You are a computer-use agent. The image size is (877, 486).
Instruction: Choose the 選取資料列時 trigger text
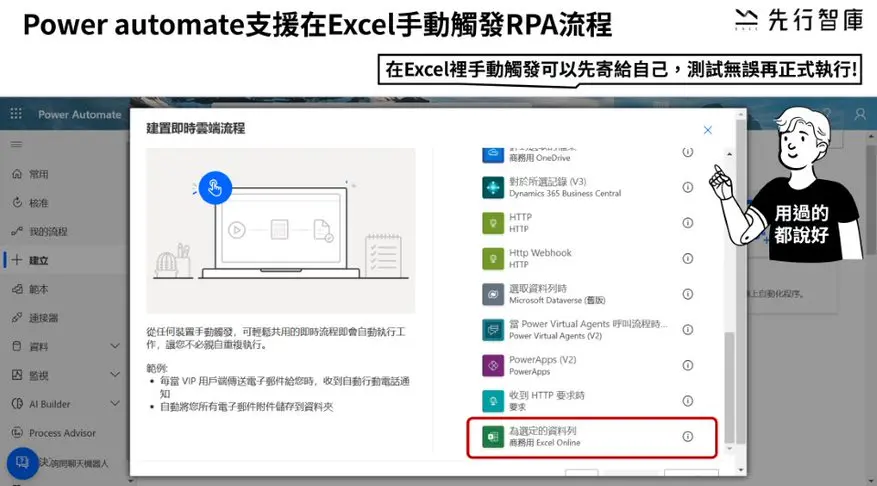coord(537,289)
